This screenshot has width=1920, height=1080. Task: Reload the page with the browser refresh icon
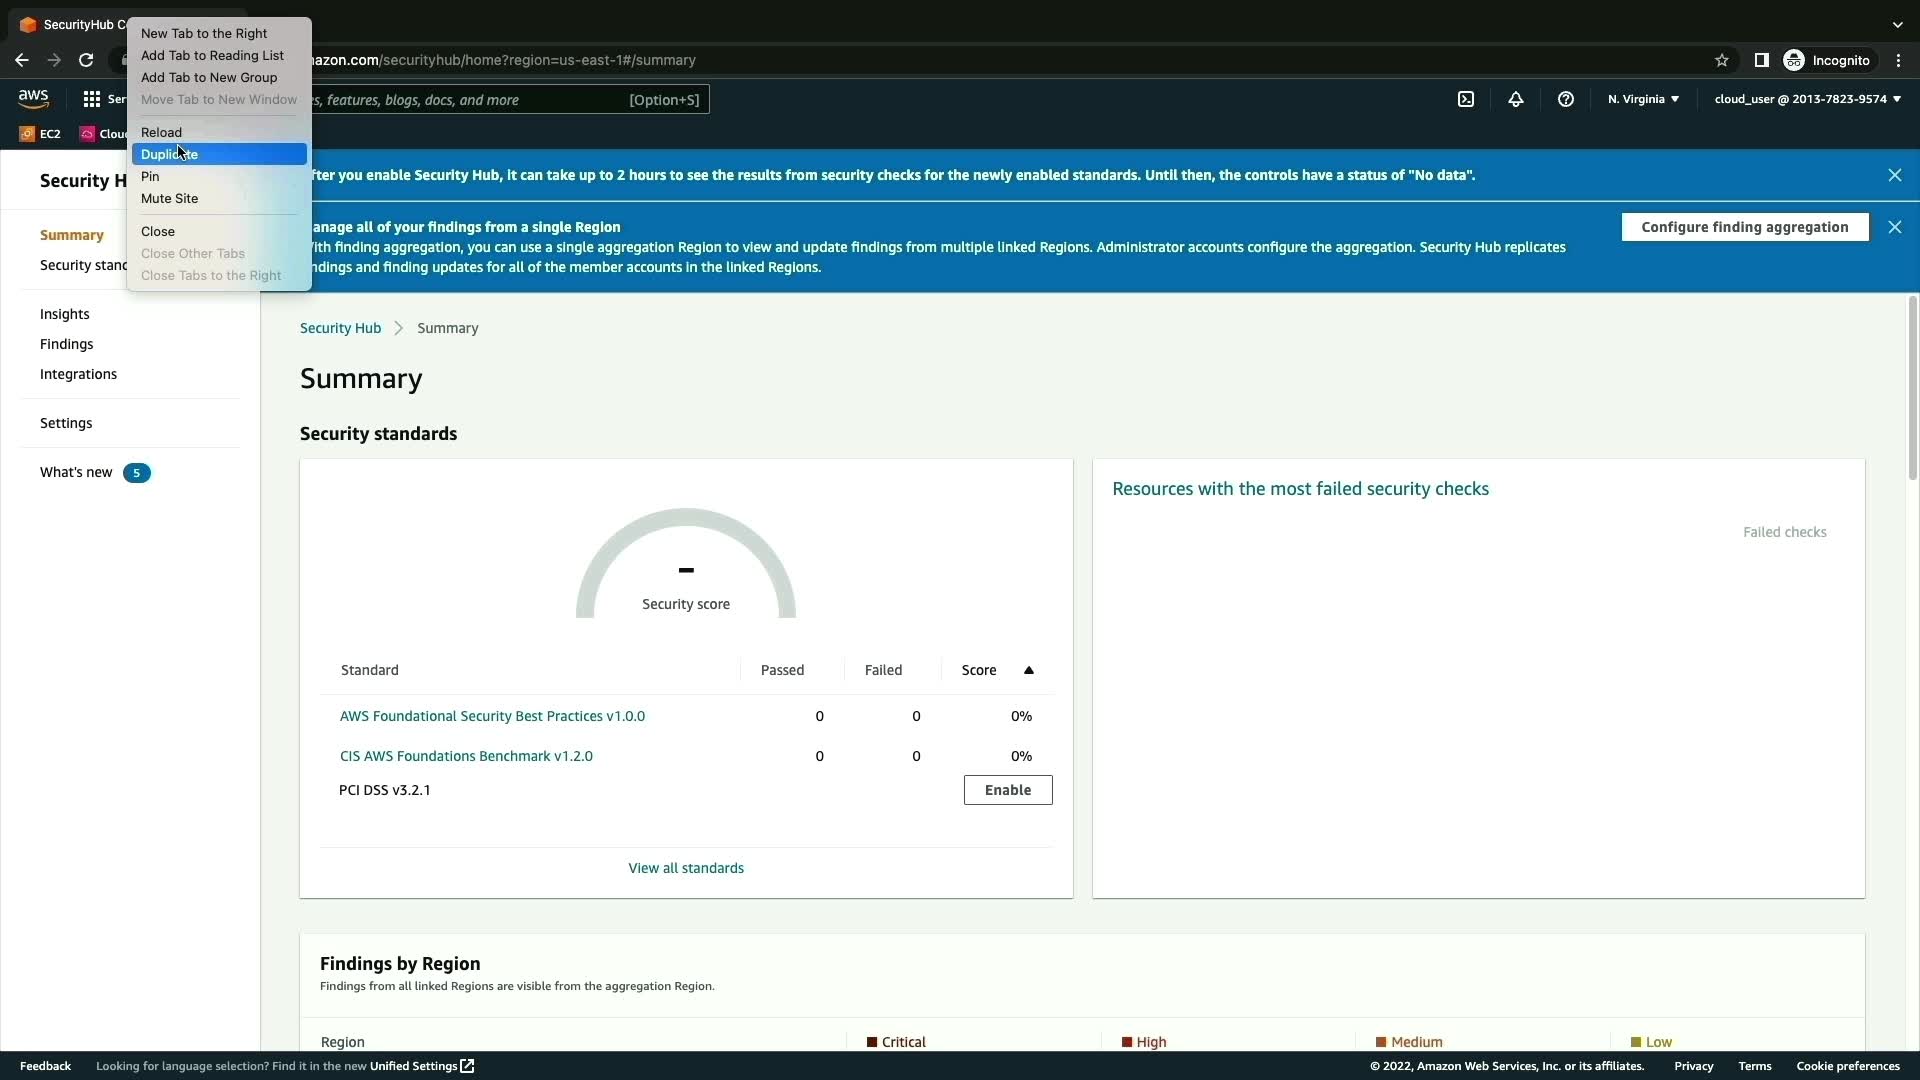[x=86, y=60]
